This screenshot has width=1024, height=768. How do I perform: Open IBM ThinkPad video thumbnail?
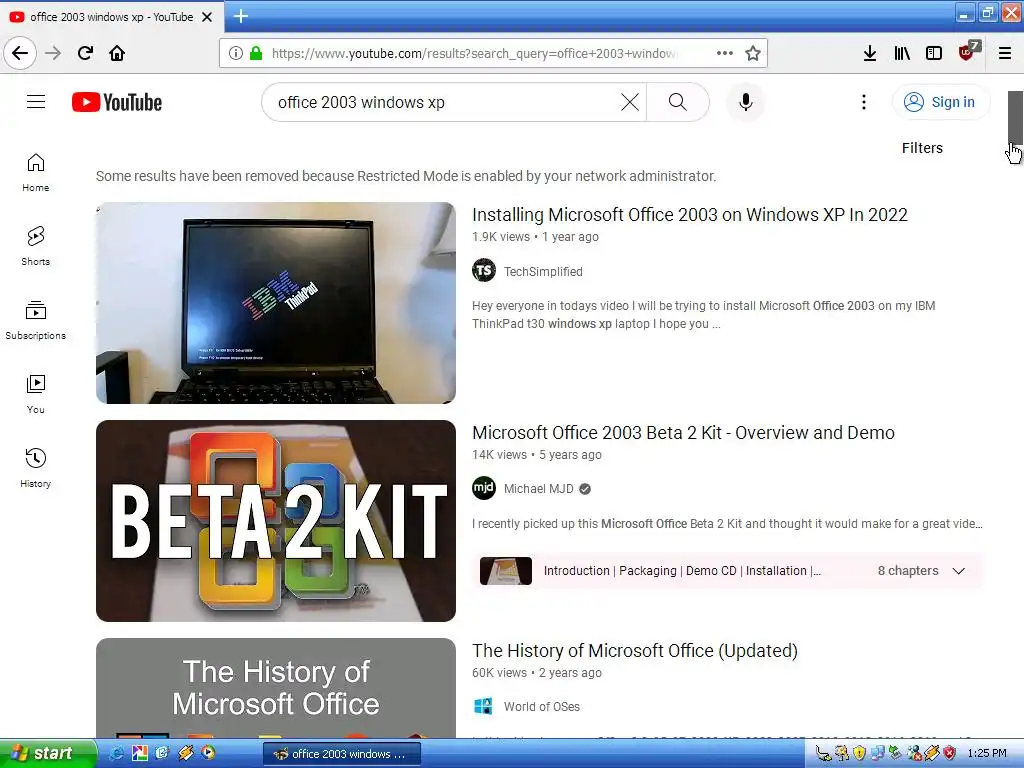tap(276, 302)
